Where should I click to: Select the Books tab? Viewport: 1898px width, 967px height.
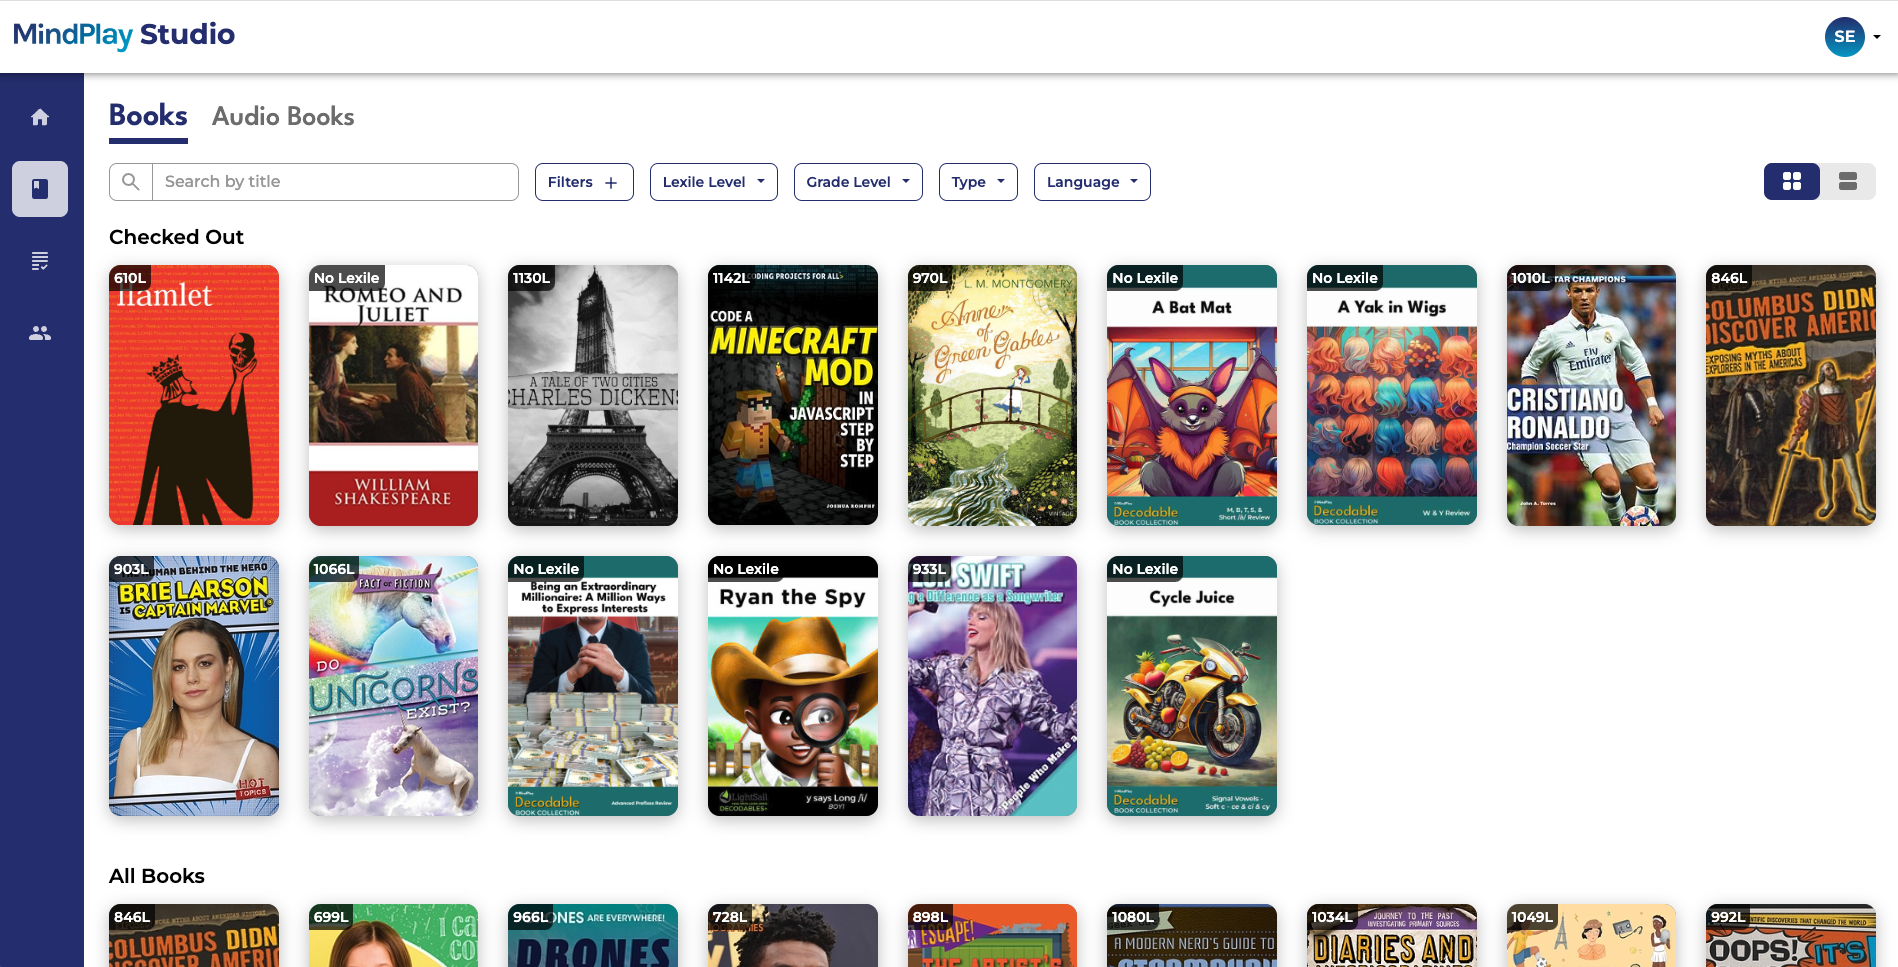148,117
